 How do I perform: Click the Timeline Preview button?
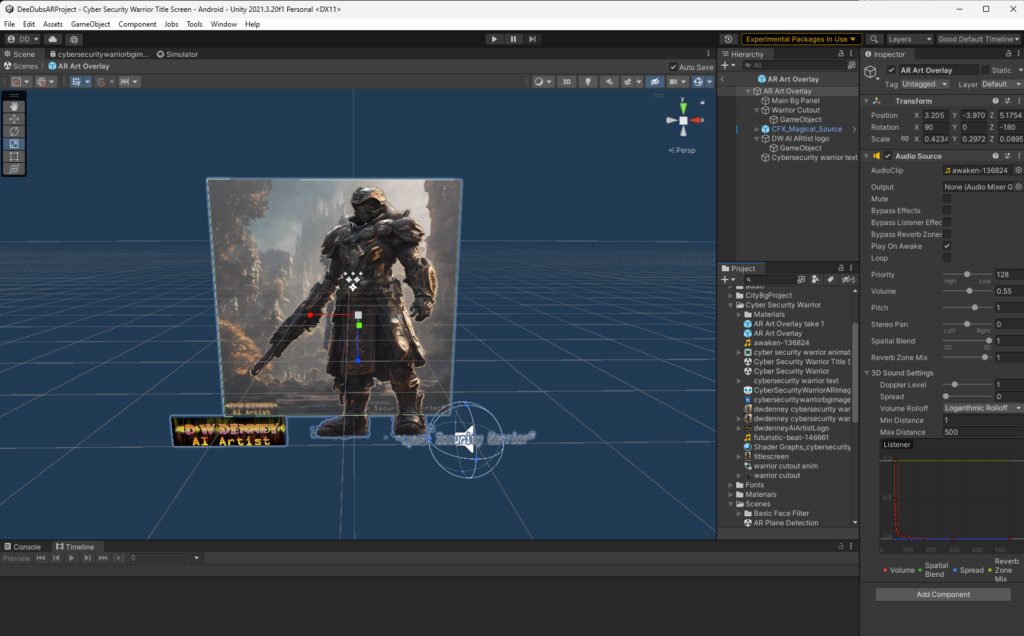click(16, 558)
